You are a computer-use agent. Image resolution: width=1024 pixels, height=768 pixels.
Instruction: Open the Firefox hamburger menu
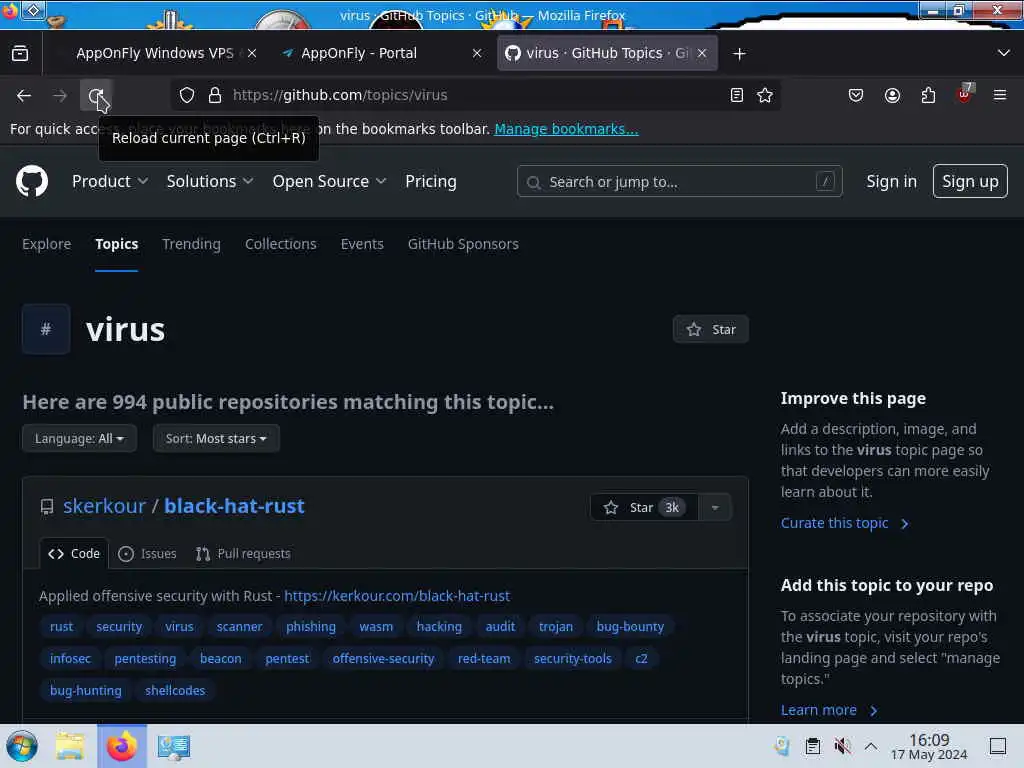tap(1000, 95)
